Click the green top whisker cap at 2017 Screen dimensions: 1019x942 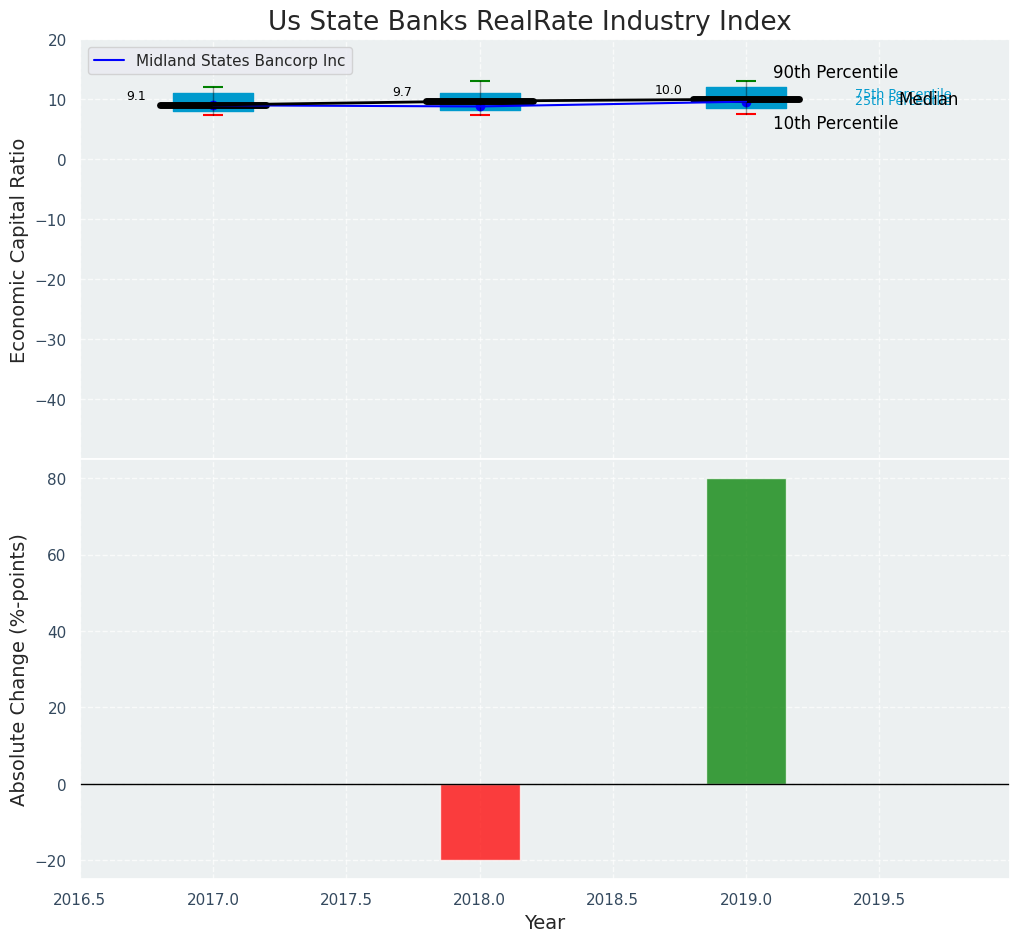click(213, 87)
